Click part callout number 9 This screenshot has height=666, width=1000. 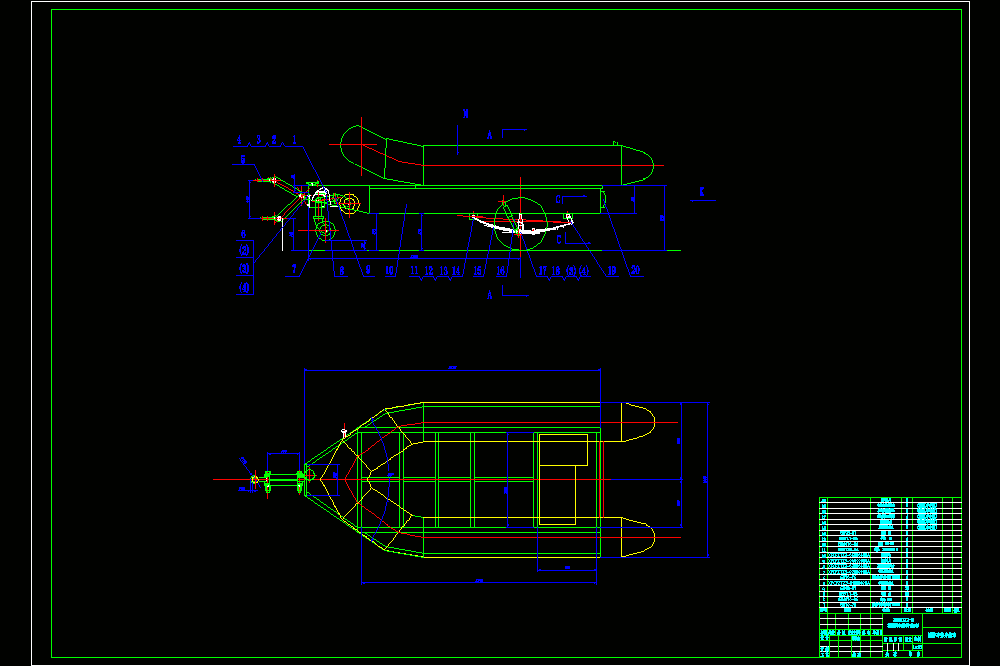coord(368,270)
